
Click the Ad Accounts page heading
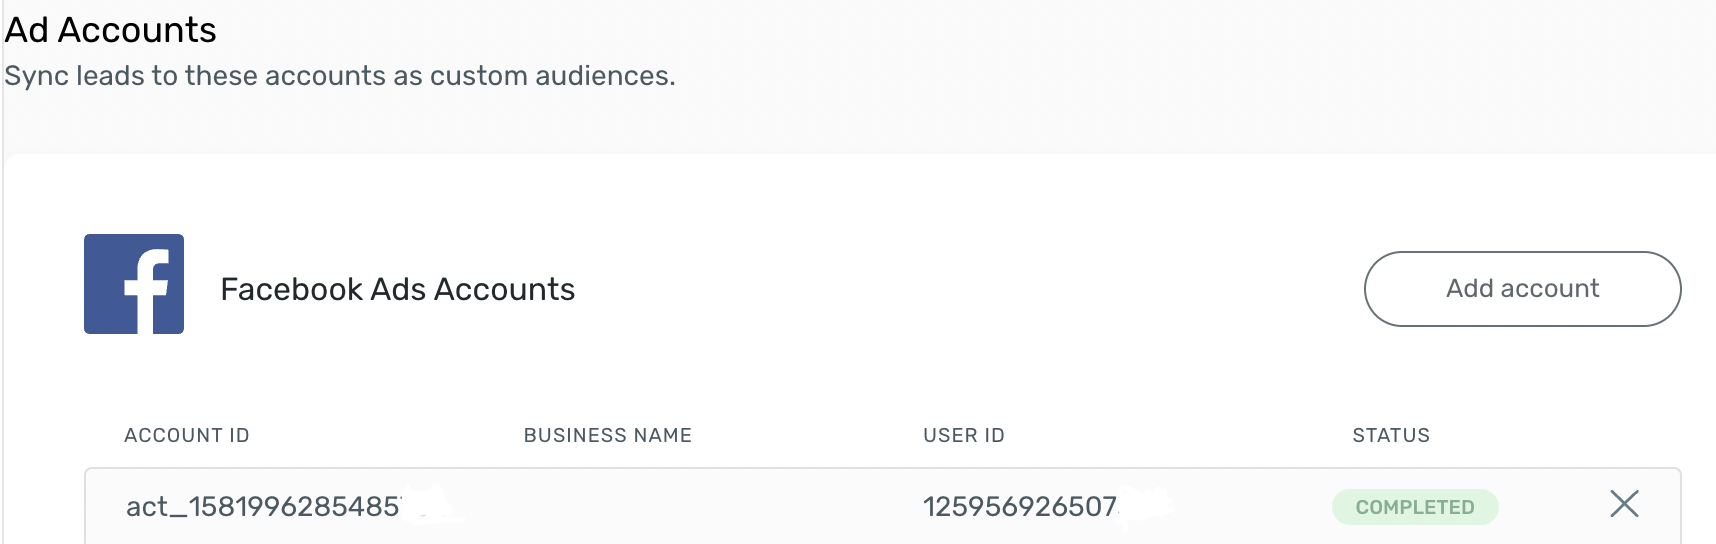point(111,30)
